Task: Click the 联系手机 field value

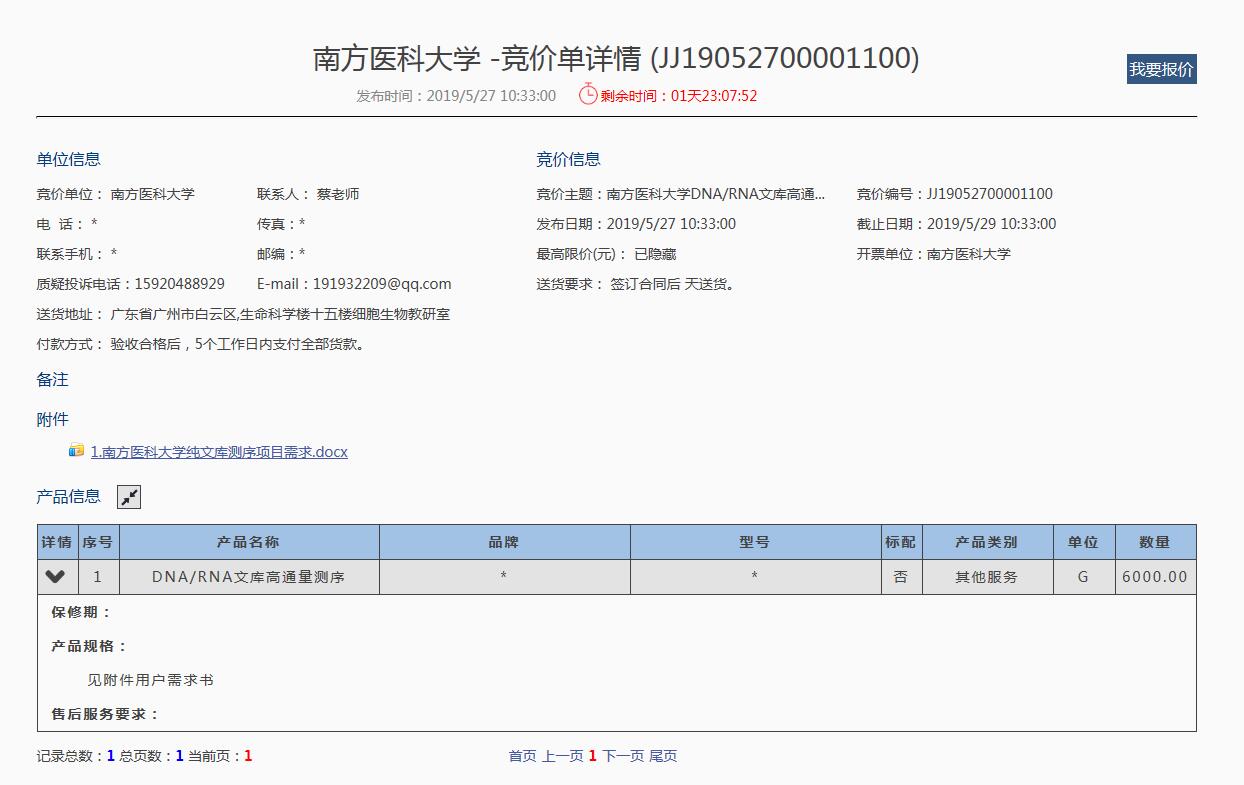Action: click(114, 255)
